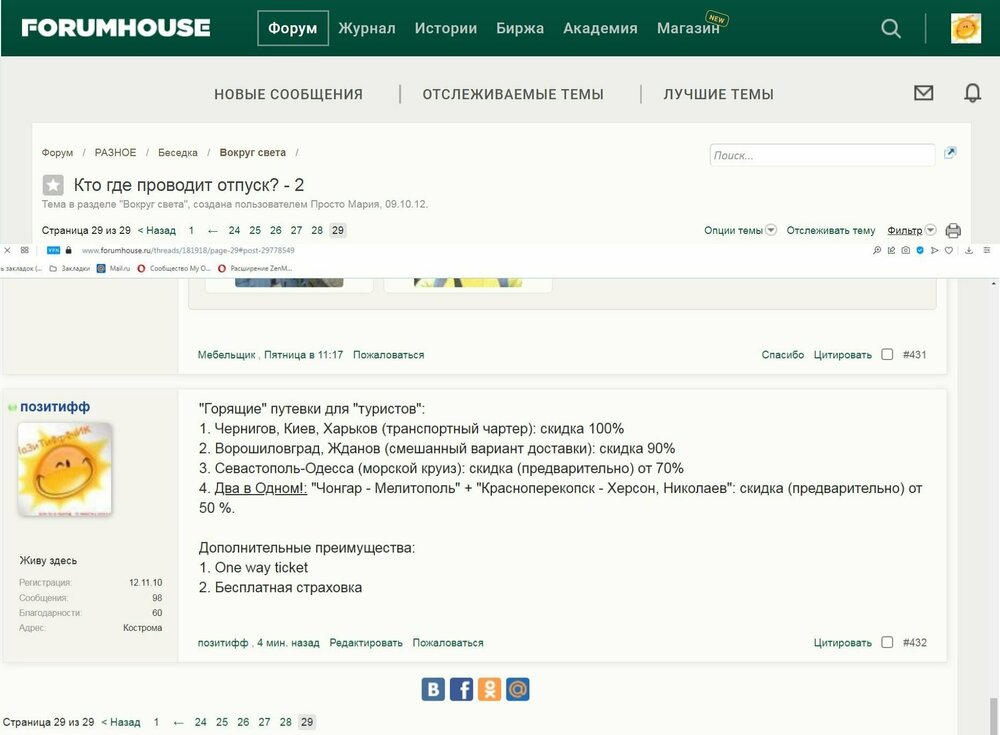Click the позитифф username in the post sidebar

pyautogui.click(x=55, y=406)
